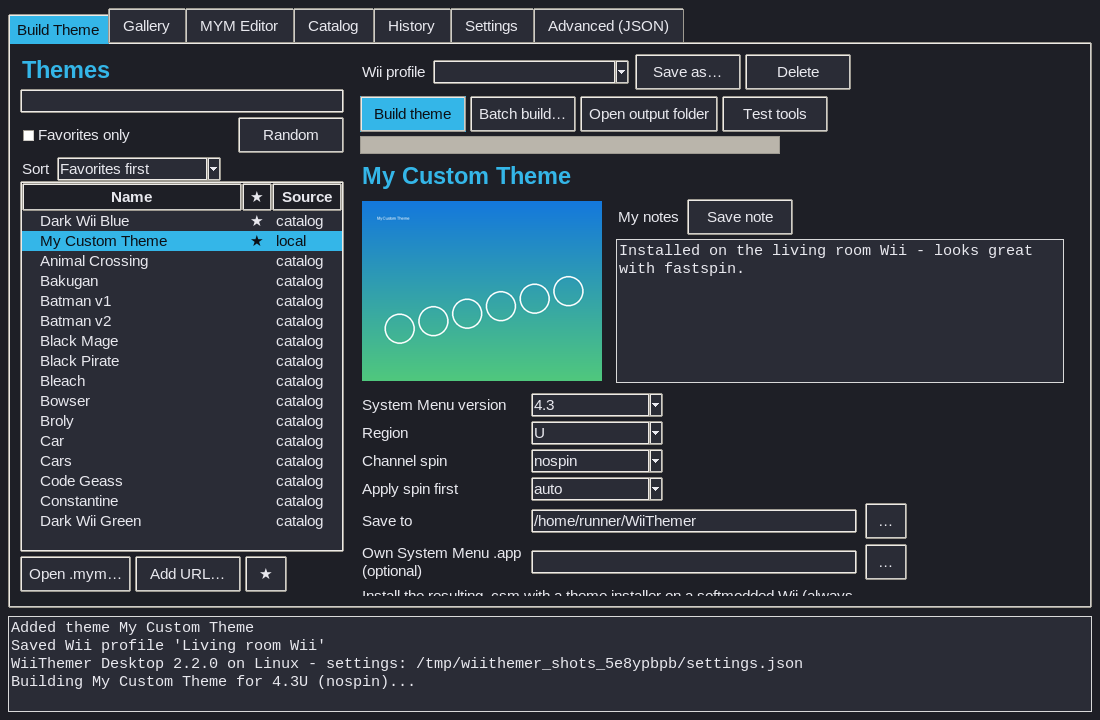Select the Batman v1 theme

(x=182, y=301)
